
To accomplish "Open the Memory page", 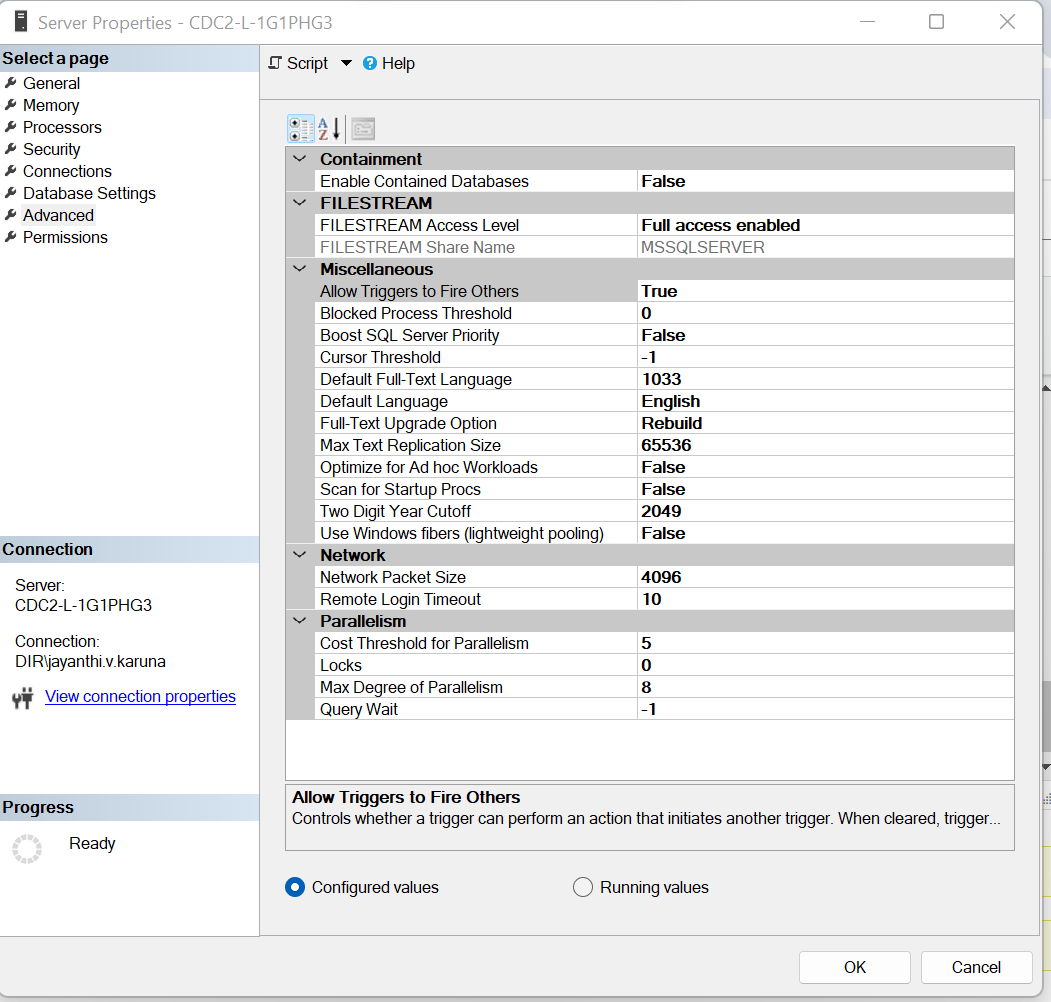I will point(51,105).
